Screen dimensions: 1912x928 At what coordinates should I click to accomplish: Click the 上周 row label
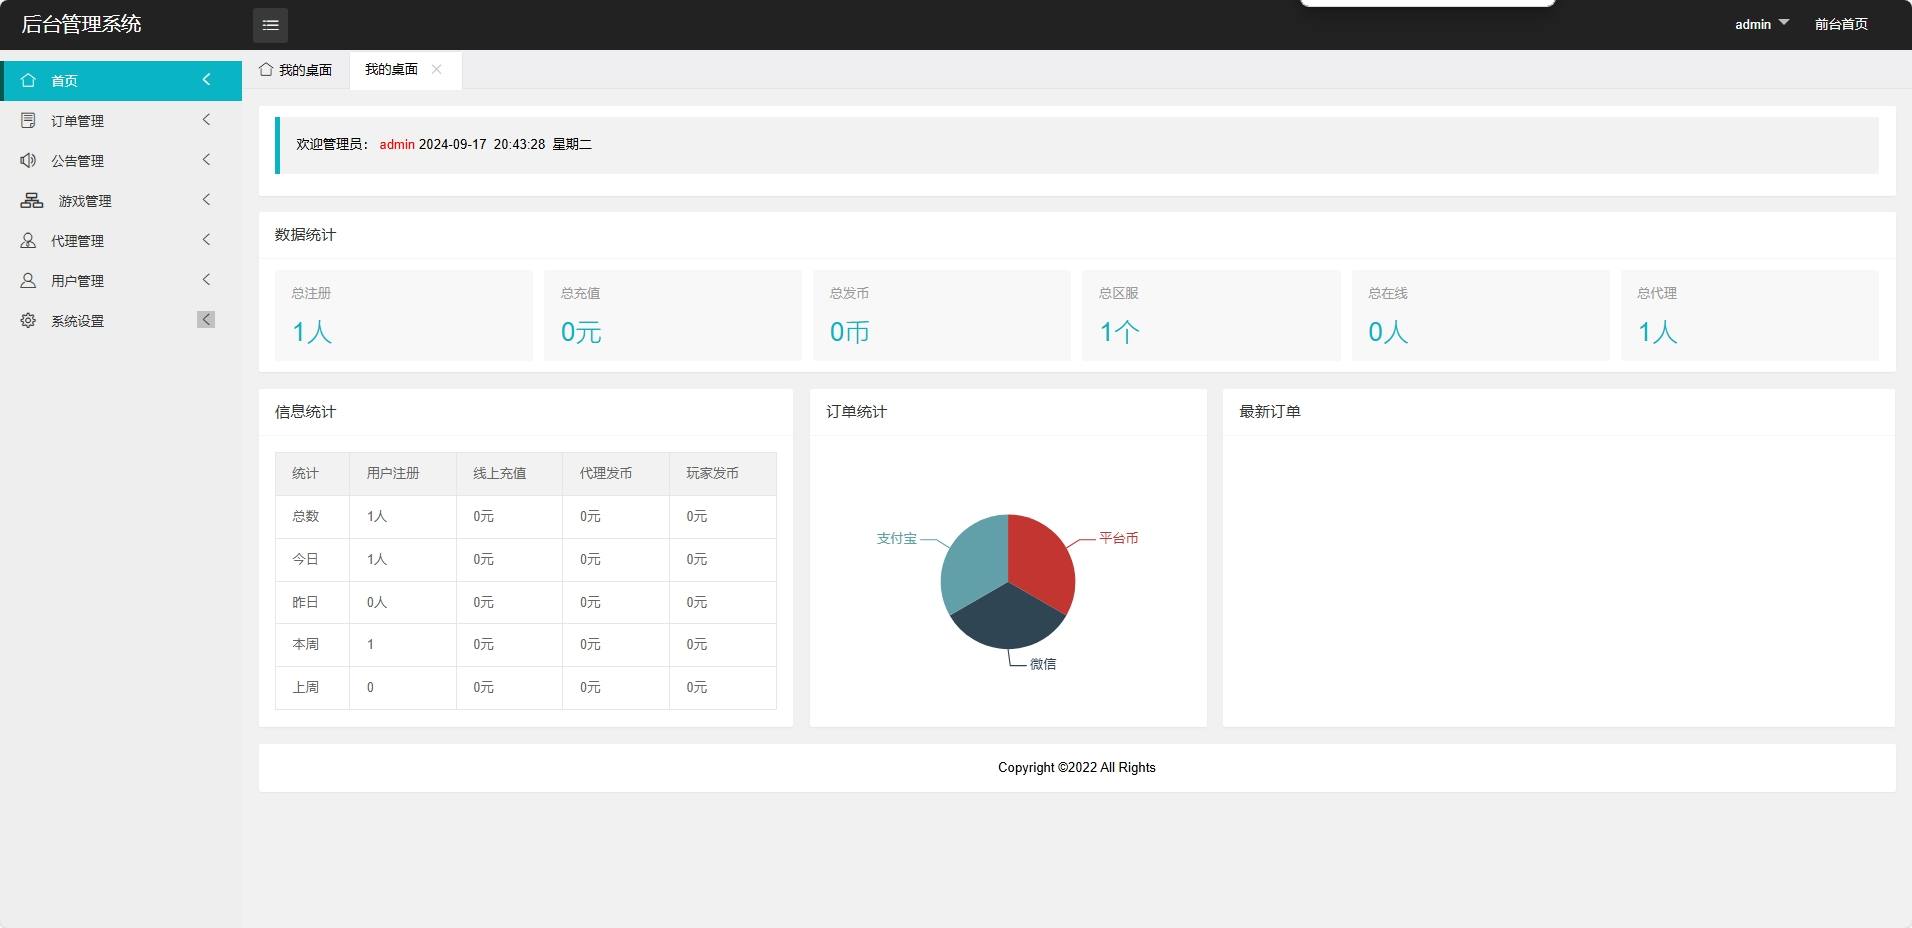point(305,687)
